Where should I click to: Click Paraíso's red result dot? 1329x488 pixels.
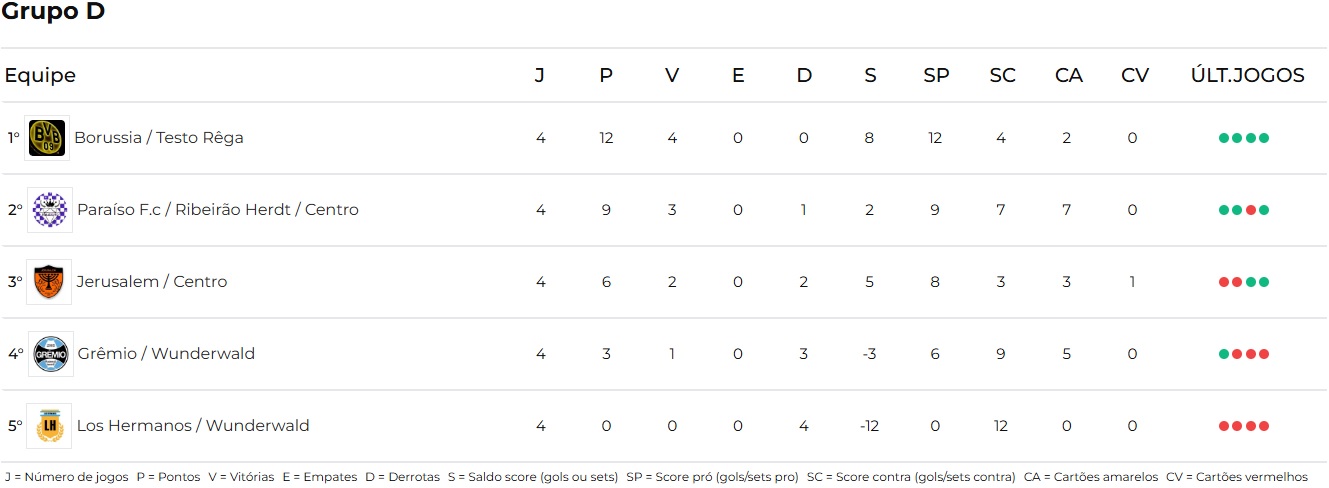point(1251,210)
